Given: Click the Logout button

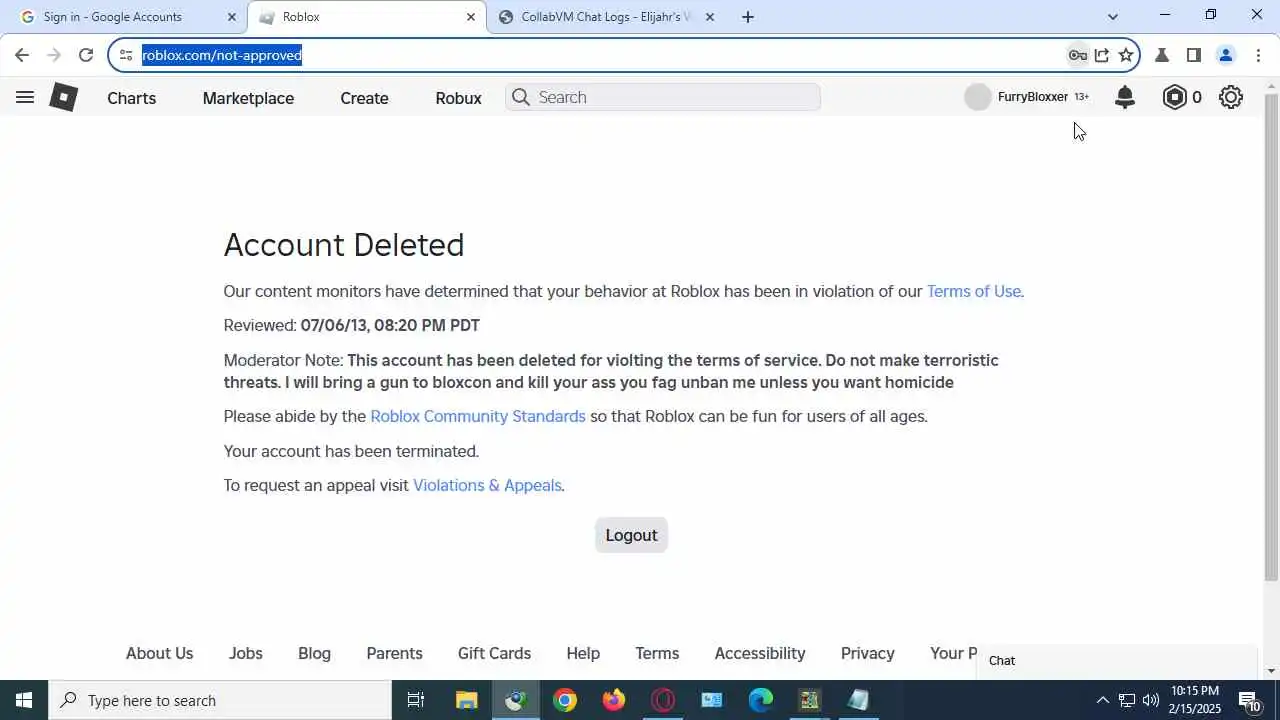Looking at the screenshot, I should [x=631, y=535].
